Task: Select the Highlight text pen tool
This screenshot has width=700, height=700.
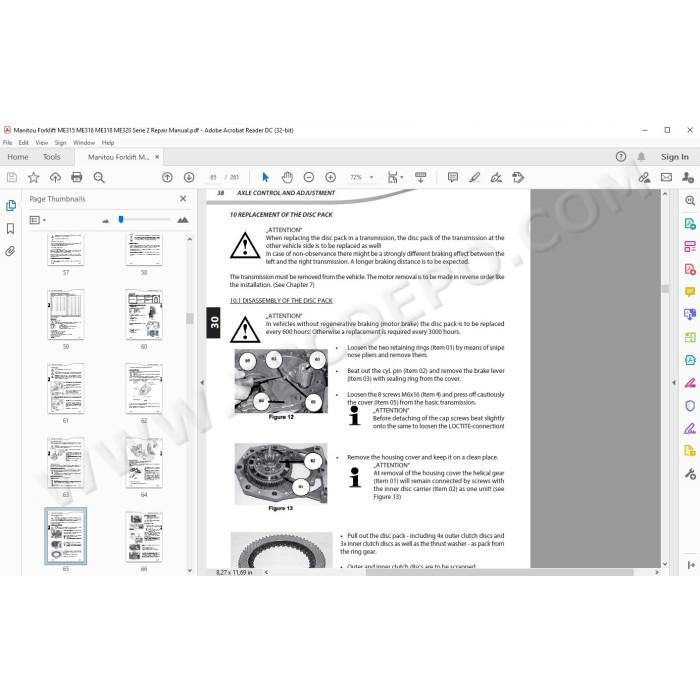Action: pos(475,177)
